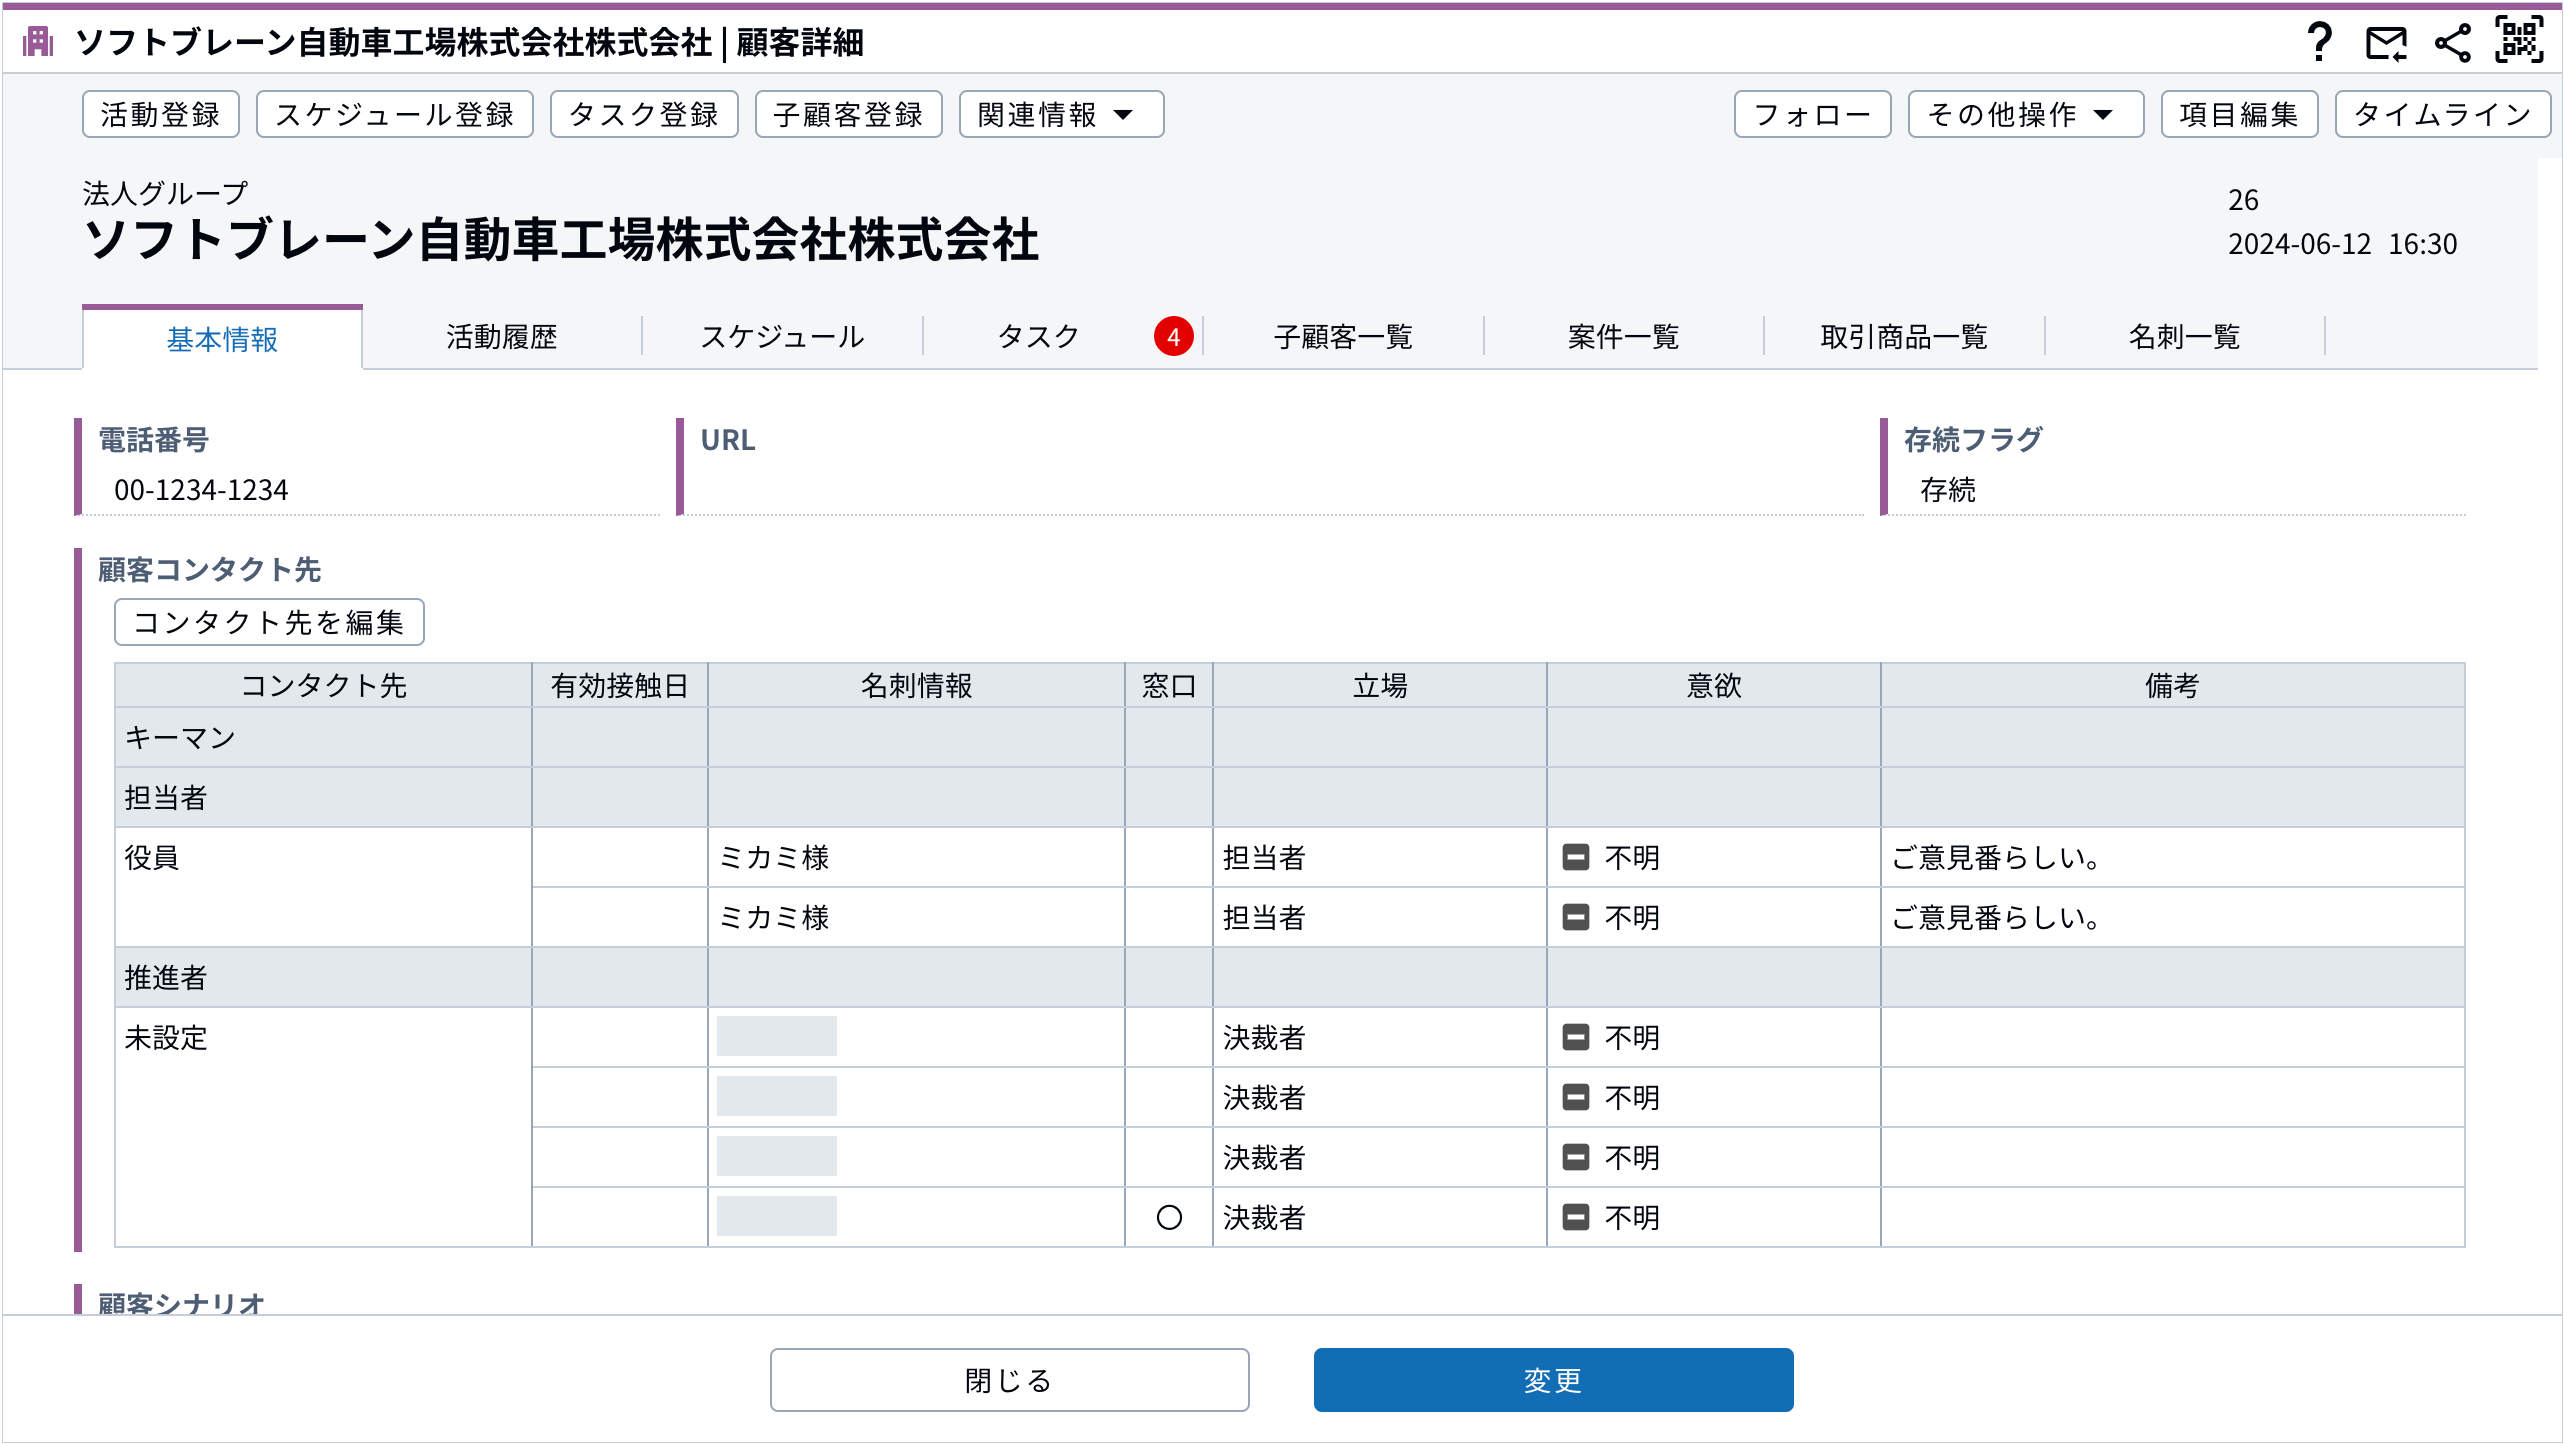Select the 基本情報 tab
Viewport: 2564px width, 1444px height.
click(222, 339)
